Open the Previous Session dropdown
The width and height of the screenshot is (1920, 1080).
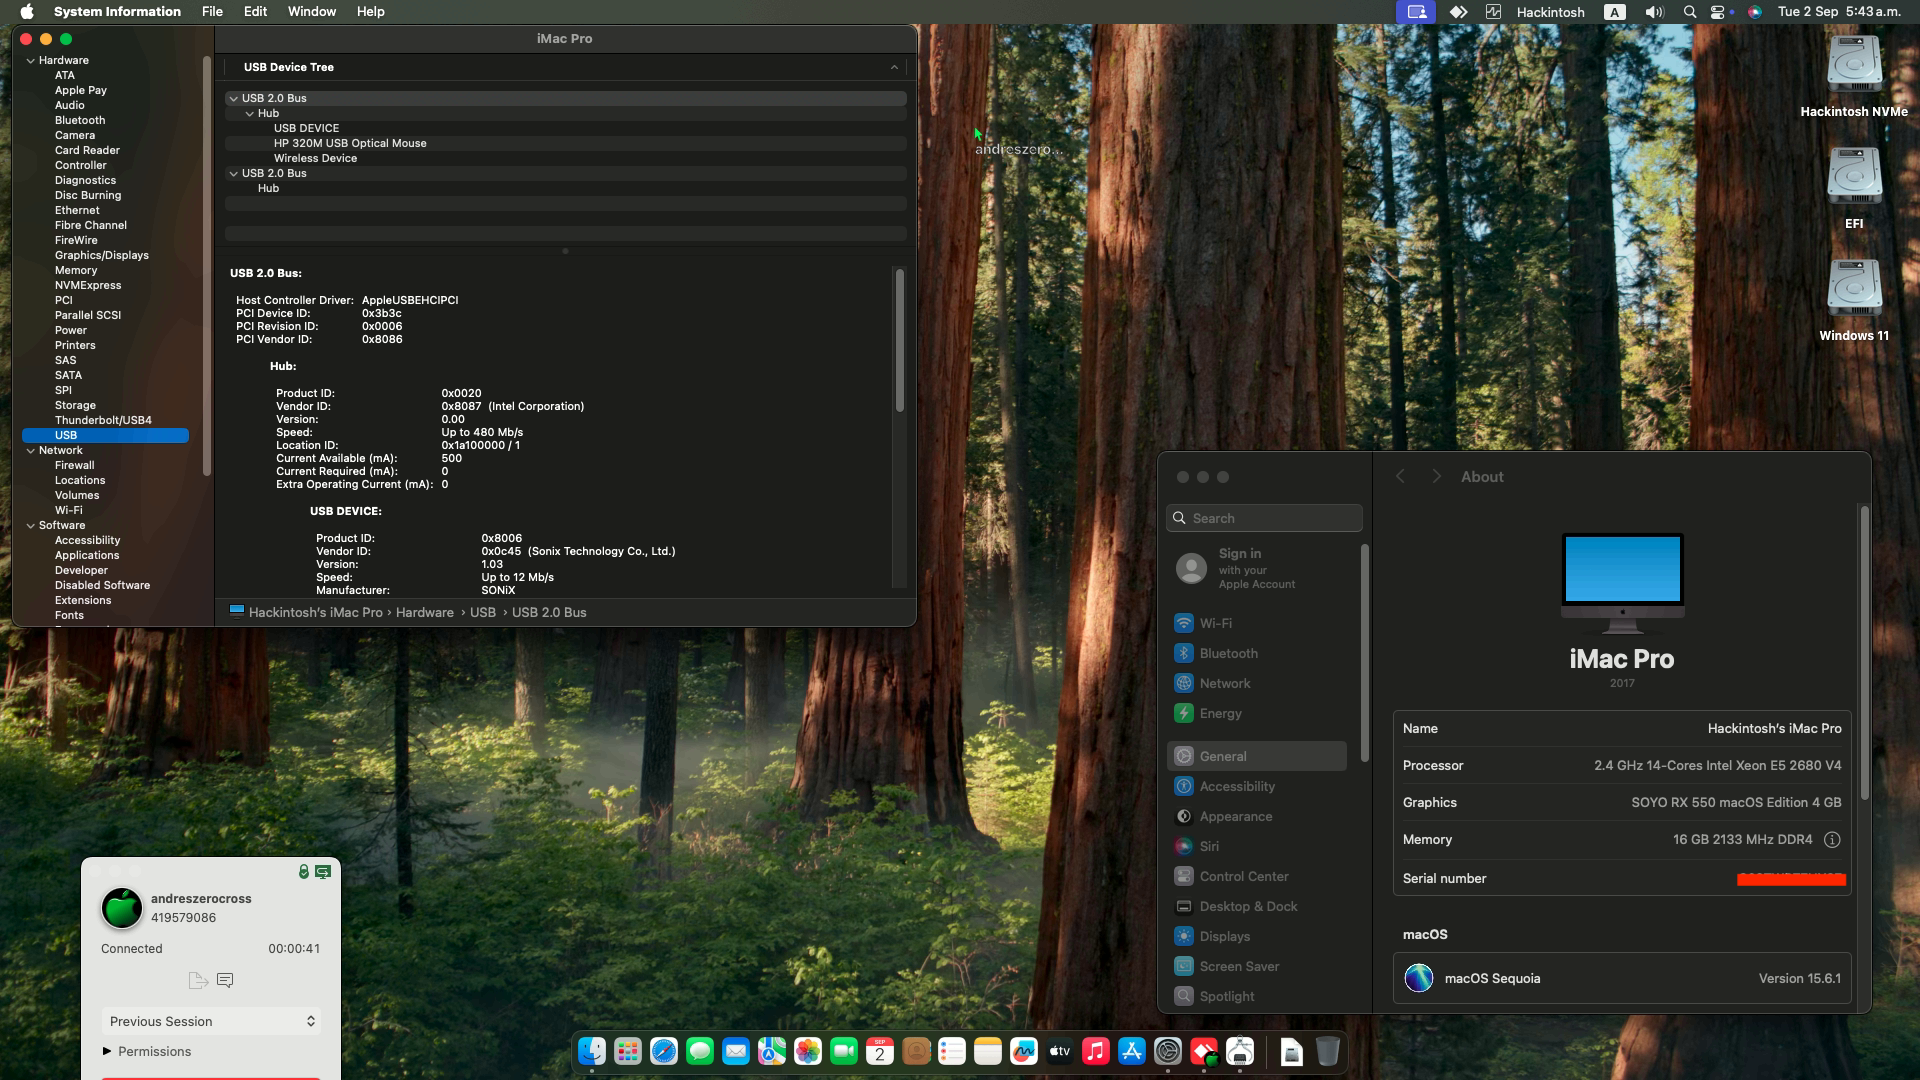coord(211,1021)
